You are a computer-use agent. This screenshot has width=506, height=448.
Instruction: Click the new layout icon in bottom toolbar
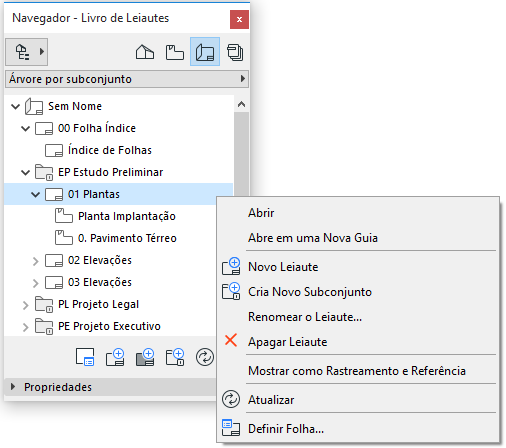(115, 357)
